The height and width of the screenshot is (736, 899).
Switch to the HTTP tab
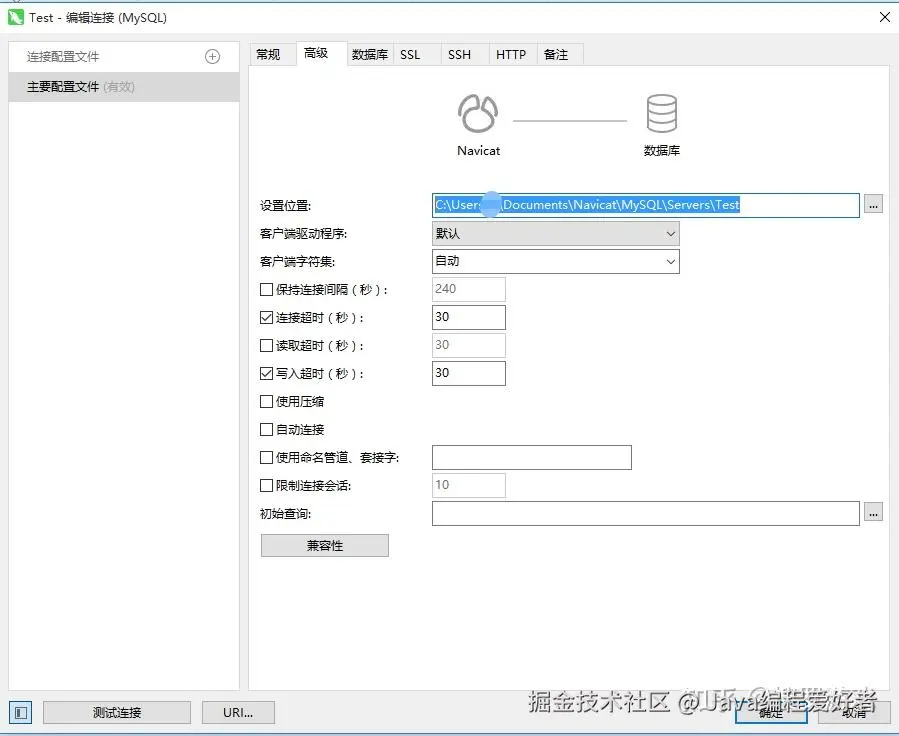(511, 54)
